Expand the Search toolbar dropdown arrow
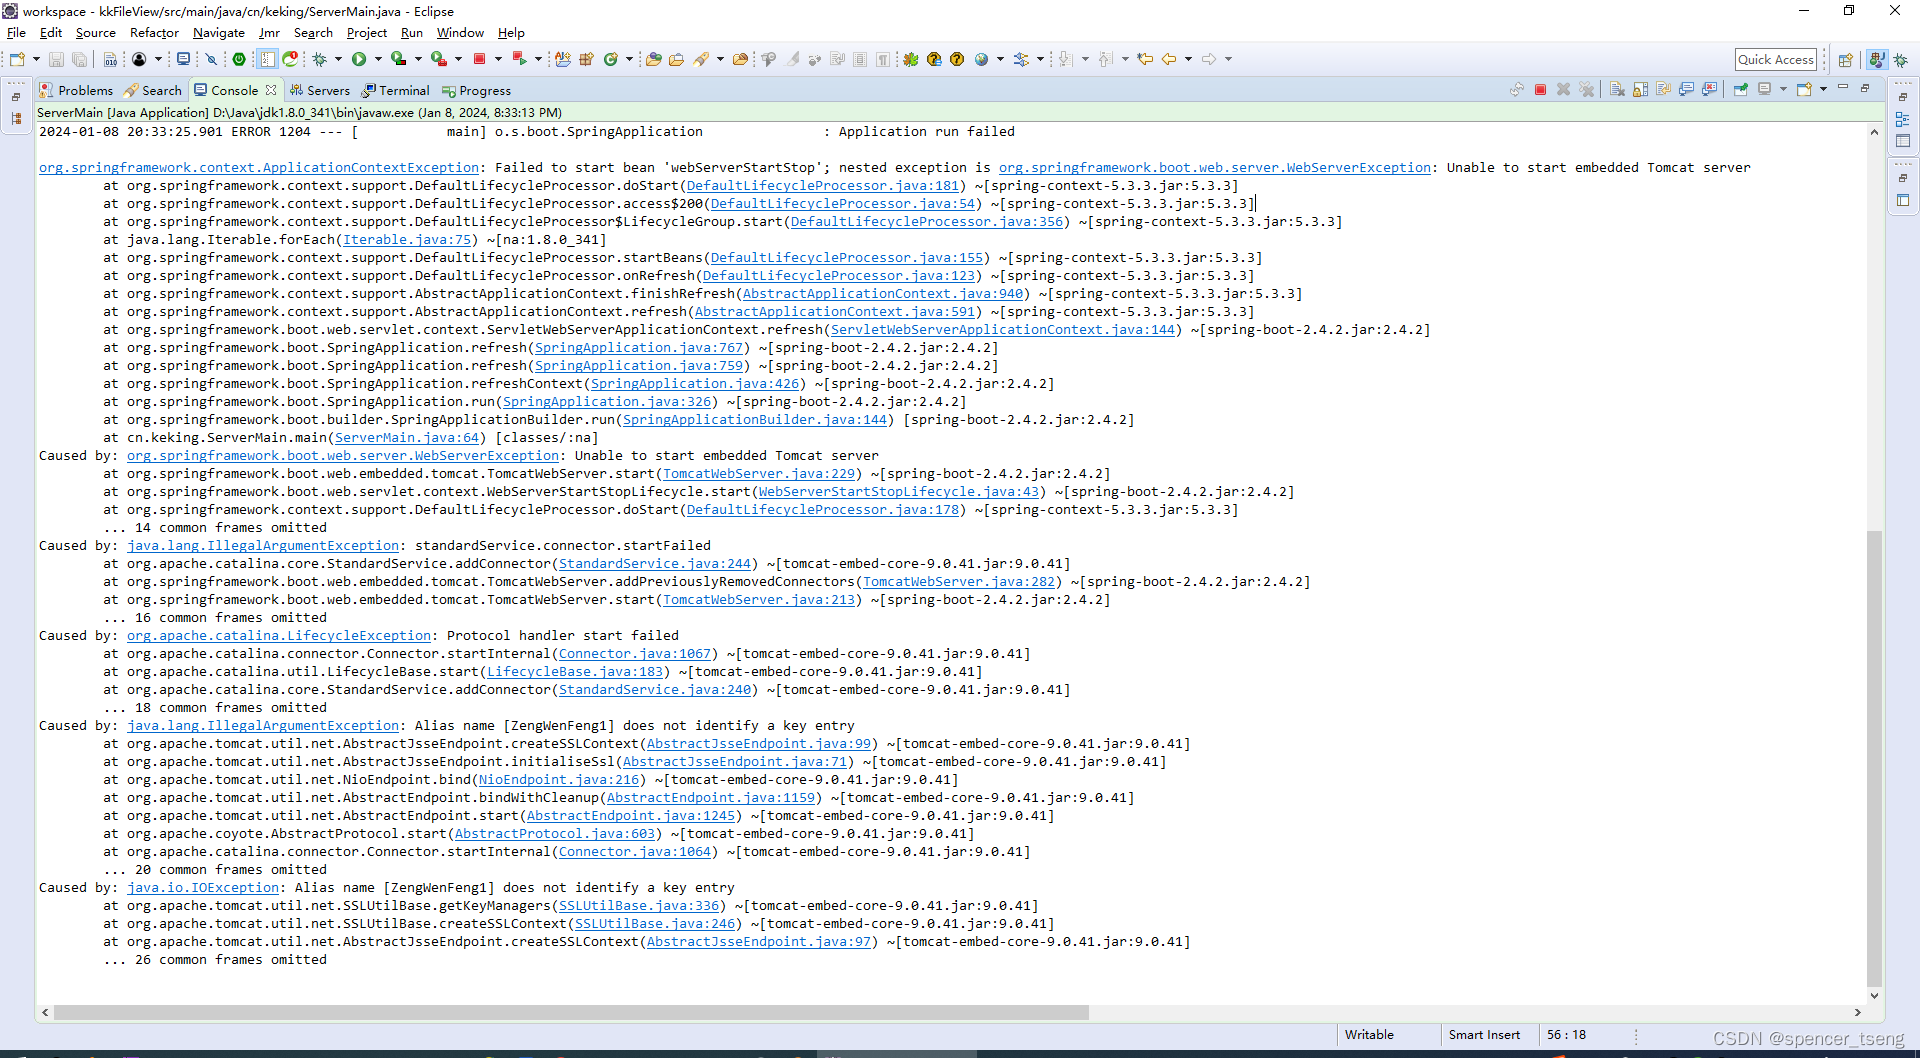Viewport: 1920px width, 1058px height. pos(720,59)
